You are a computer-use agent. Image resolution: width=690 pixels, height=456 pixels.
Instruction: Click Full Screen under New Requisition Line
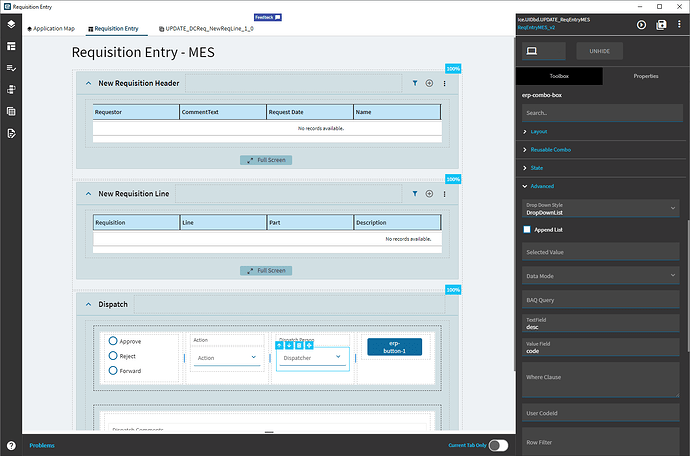coord(266,271)
